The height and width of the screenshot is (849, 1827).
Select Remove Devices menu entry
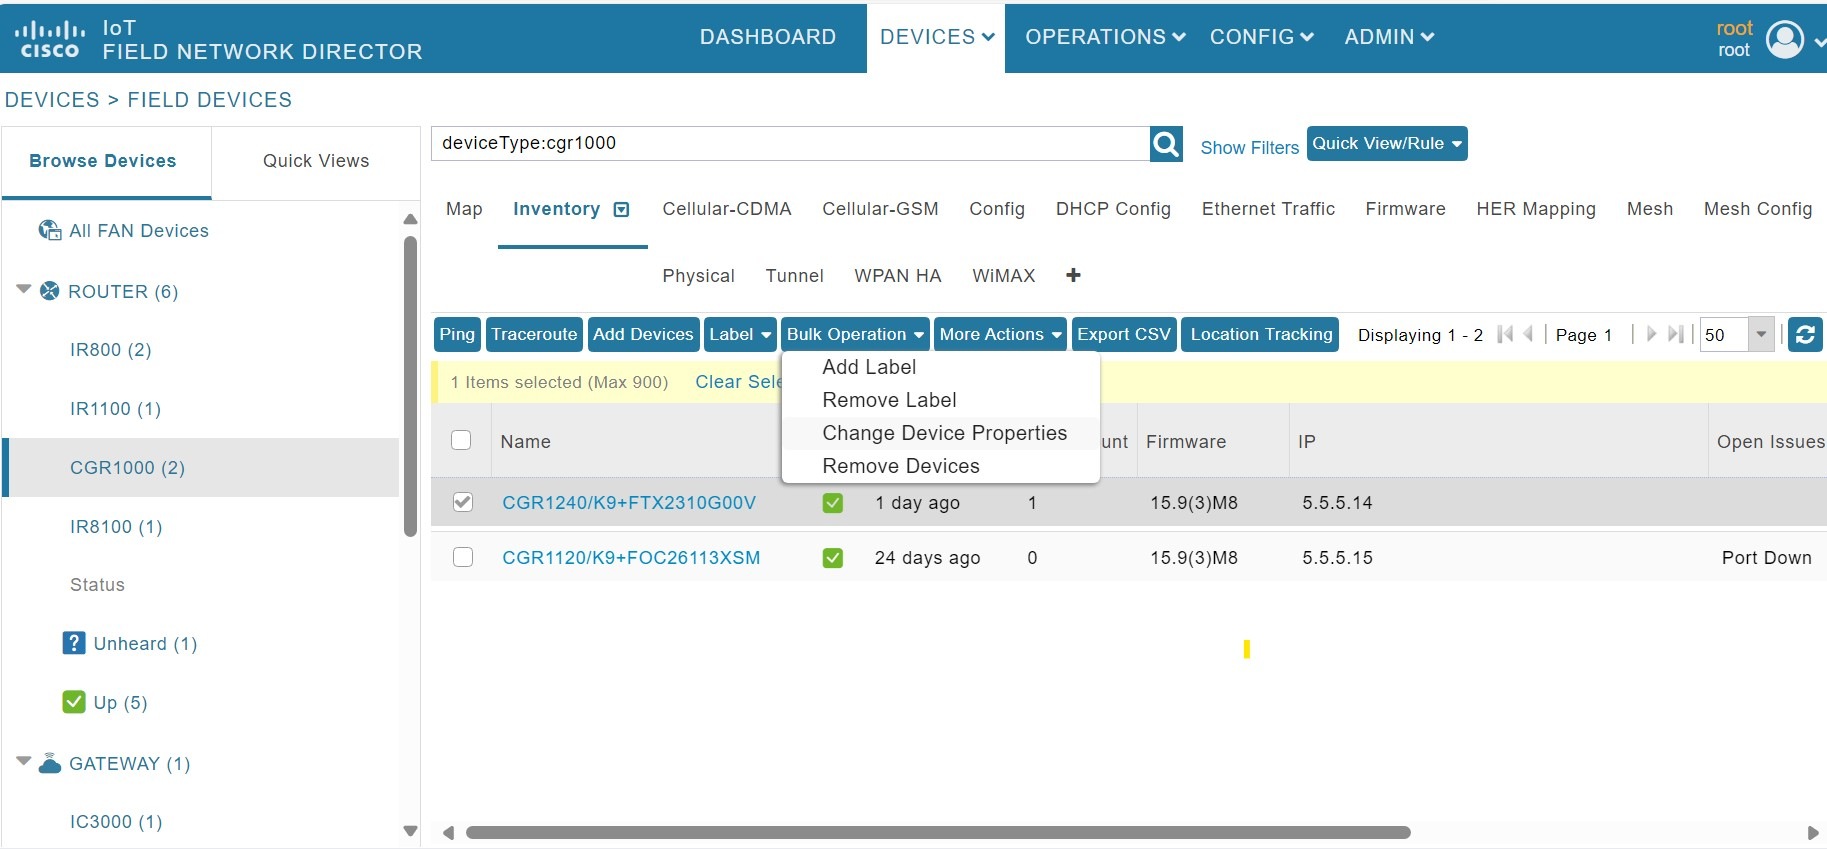coord(900,466)
